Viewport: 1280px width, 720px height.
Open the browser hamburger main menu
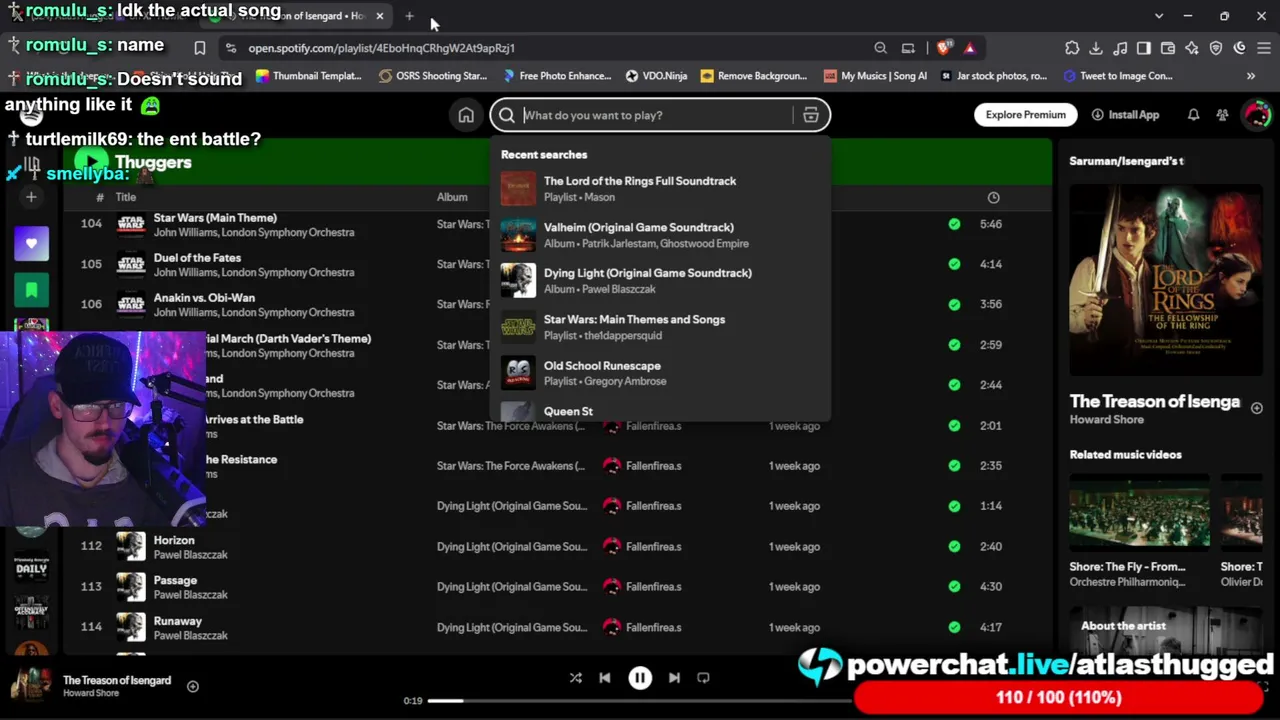point(1264,48)
